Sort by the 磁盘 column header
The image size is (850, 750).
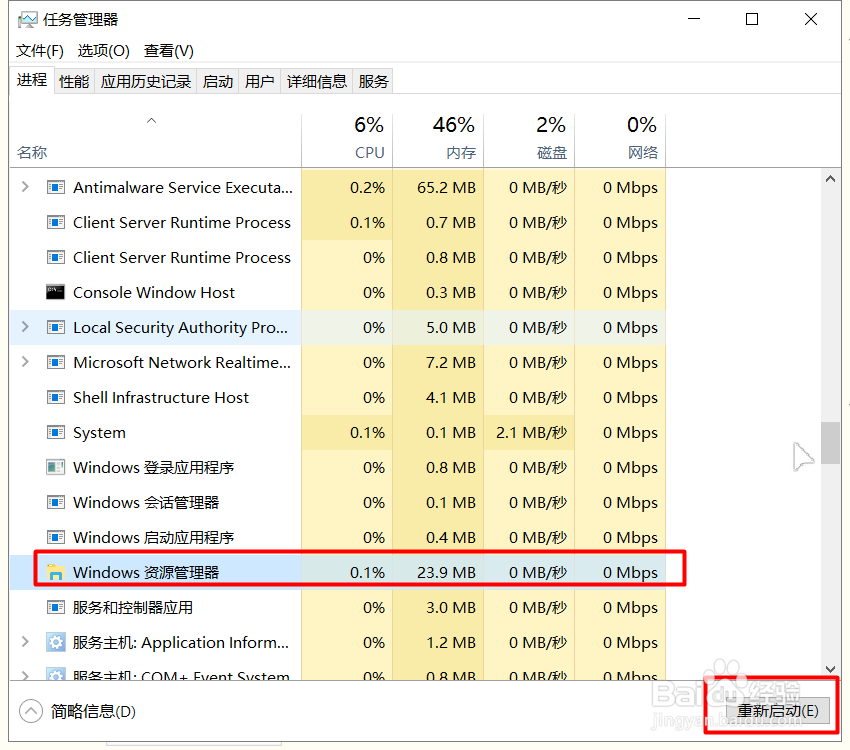coord(529,140)
